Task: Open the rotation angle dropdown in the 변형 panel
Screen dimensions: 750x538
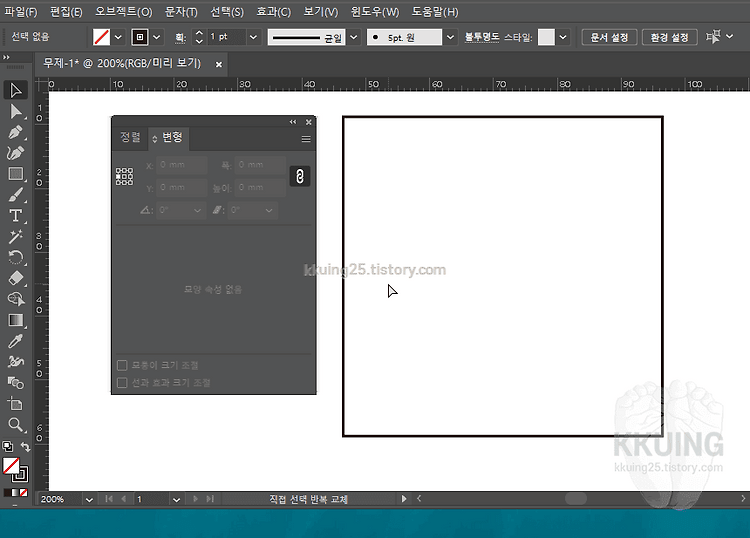Action: pyautogui.click(x=197, y=210)
